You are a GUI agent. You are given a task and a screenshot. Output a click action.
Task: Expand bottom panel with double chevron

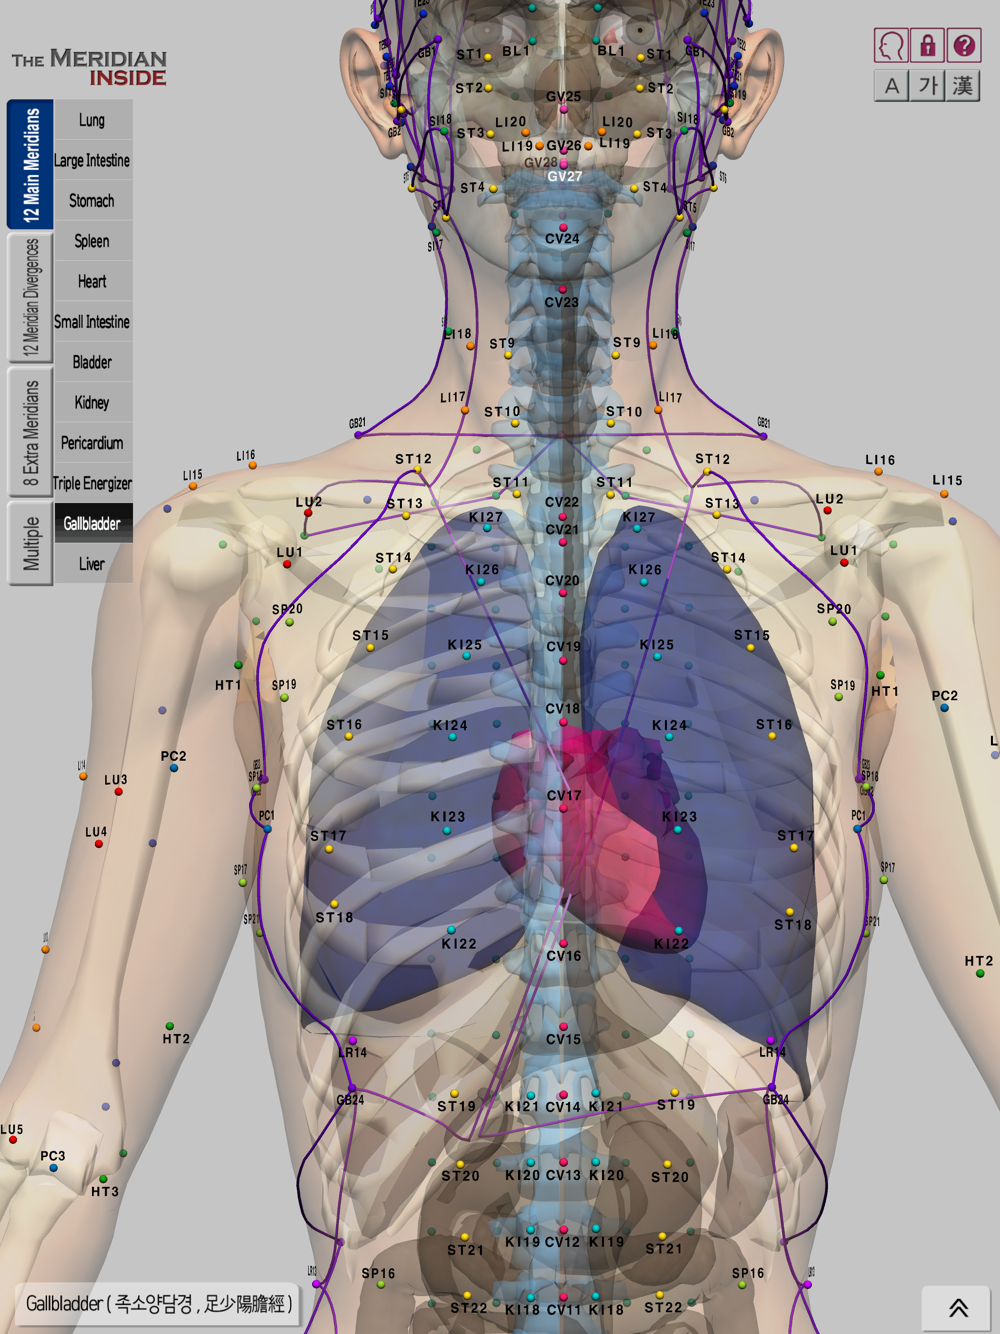(958, 1308)
